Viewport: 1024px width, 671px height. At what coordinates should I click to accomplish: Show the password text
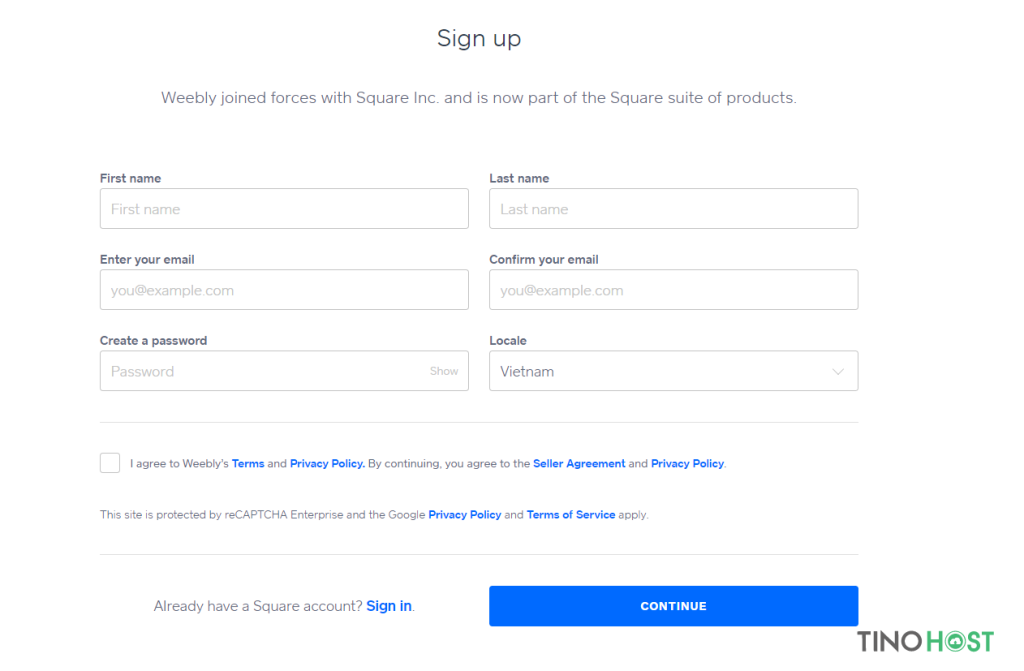(443, 371)
